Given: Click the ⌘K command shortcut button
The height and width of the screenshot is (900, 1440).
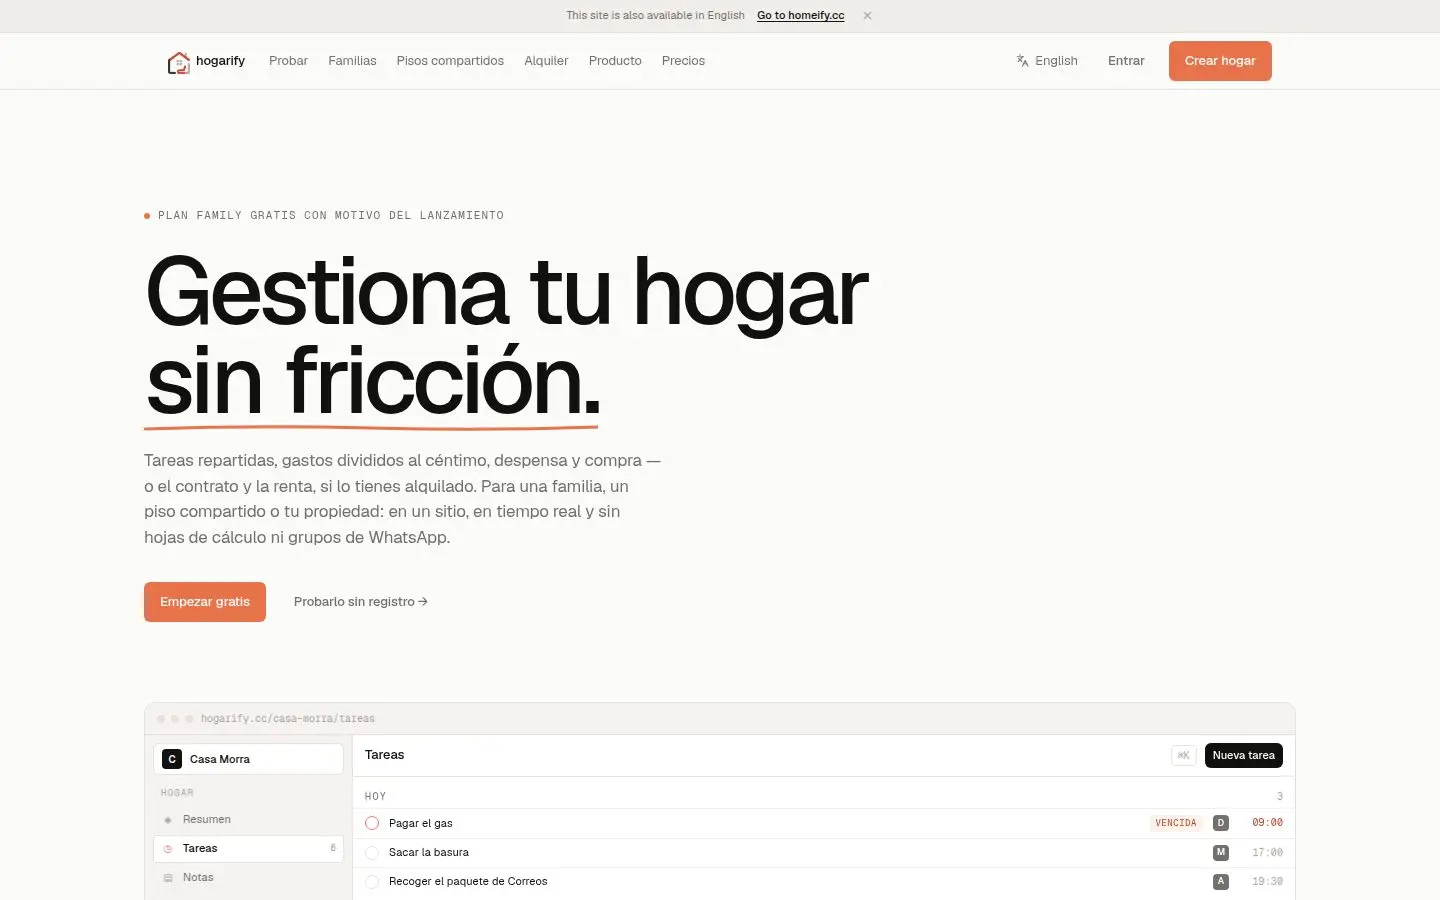Looking at the screenshot, I should tap(1184, 756).
